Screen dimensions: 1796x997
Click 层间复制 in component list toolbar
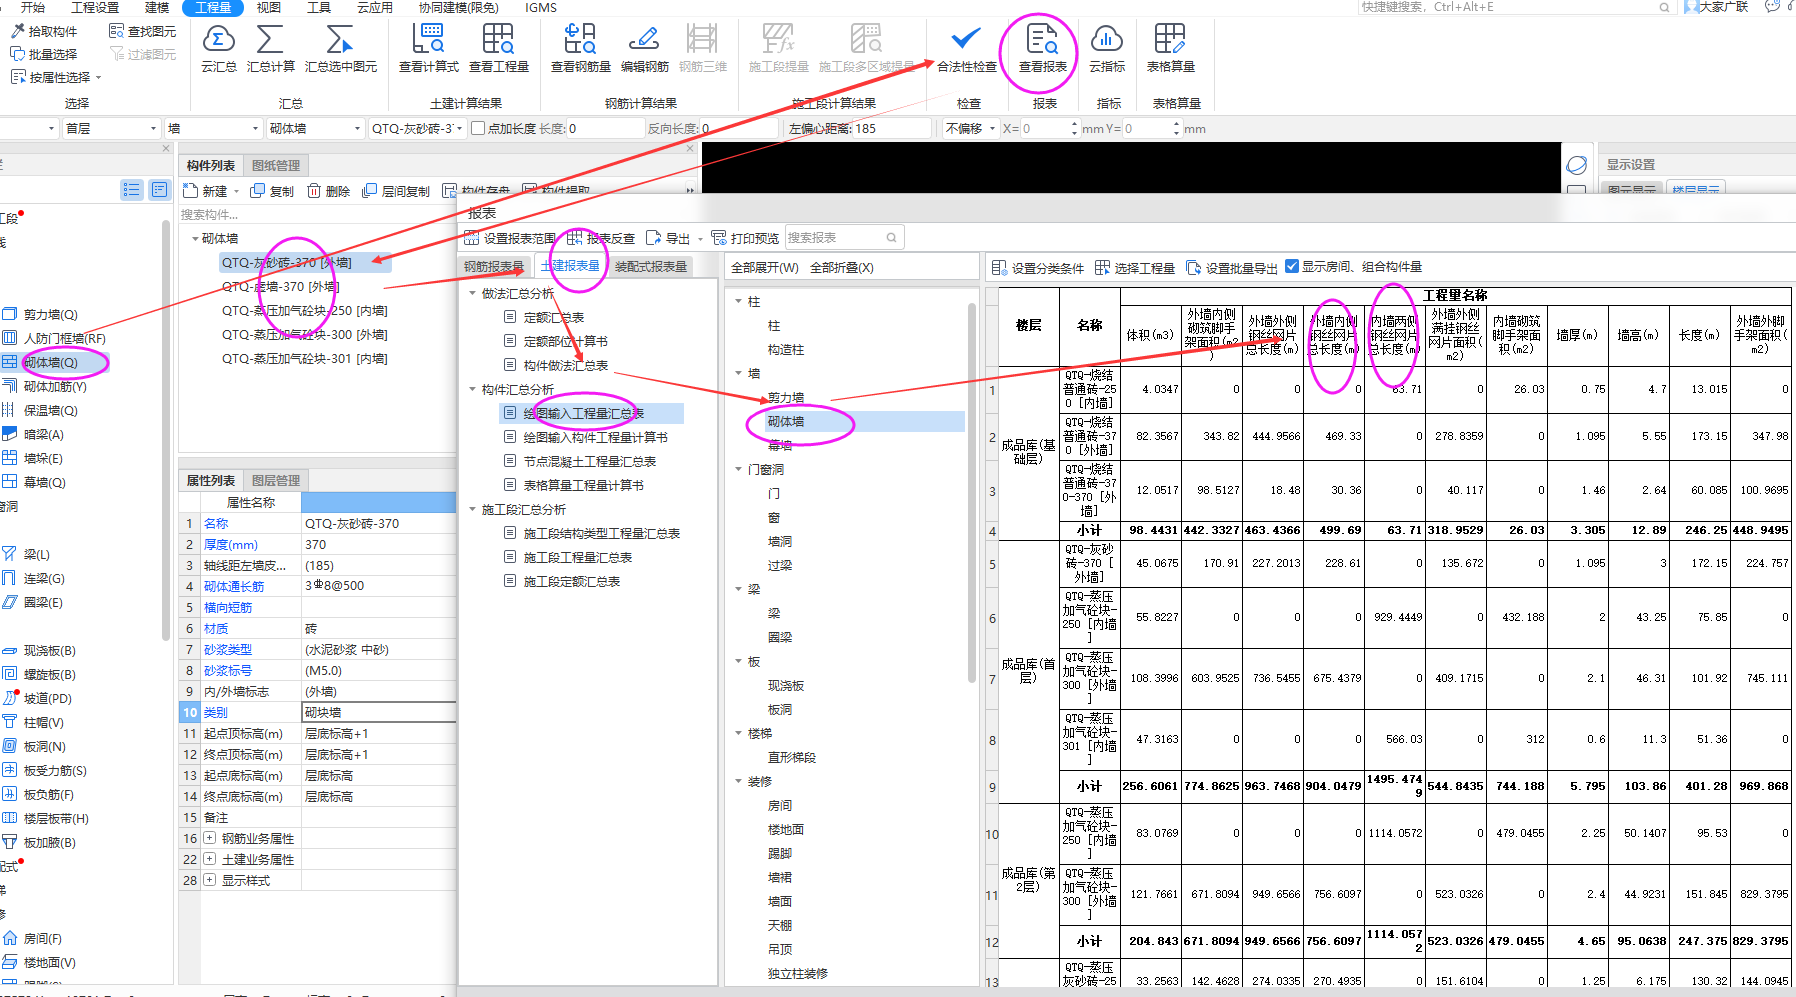pos(396,191)
